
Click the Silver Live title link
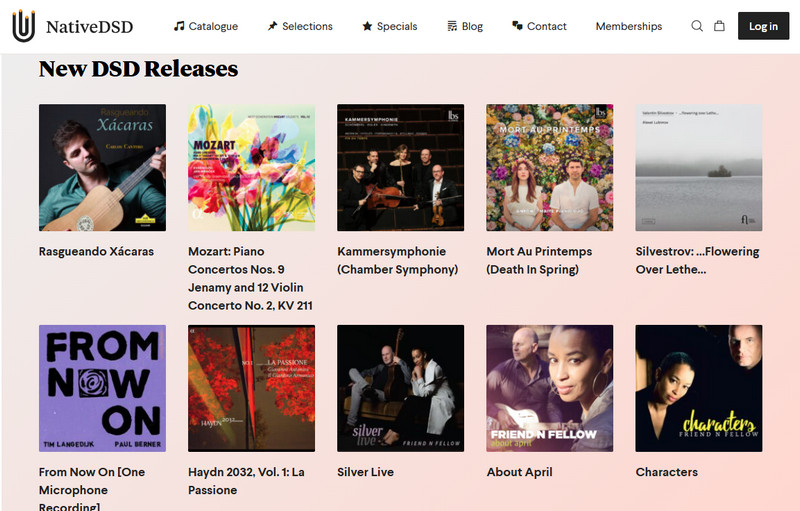tap(365, 472)
